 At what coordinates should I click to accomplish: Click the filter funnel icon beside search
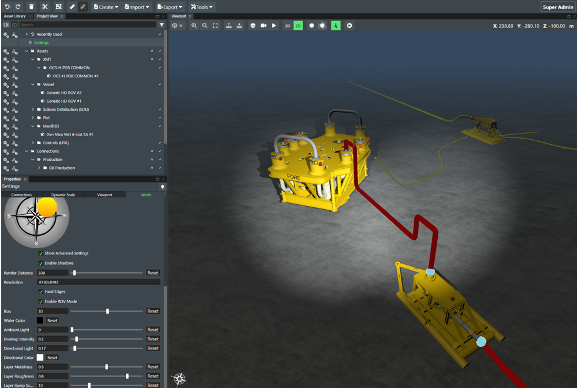(x=162, y=25)
